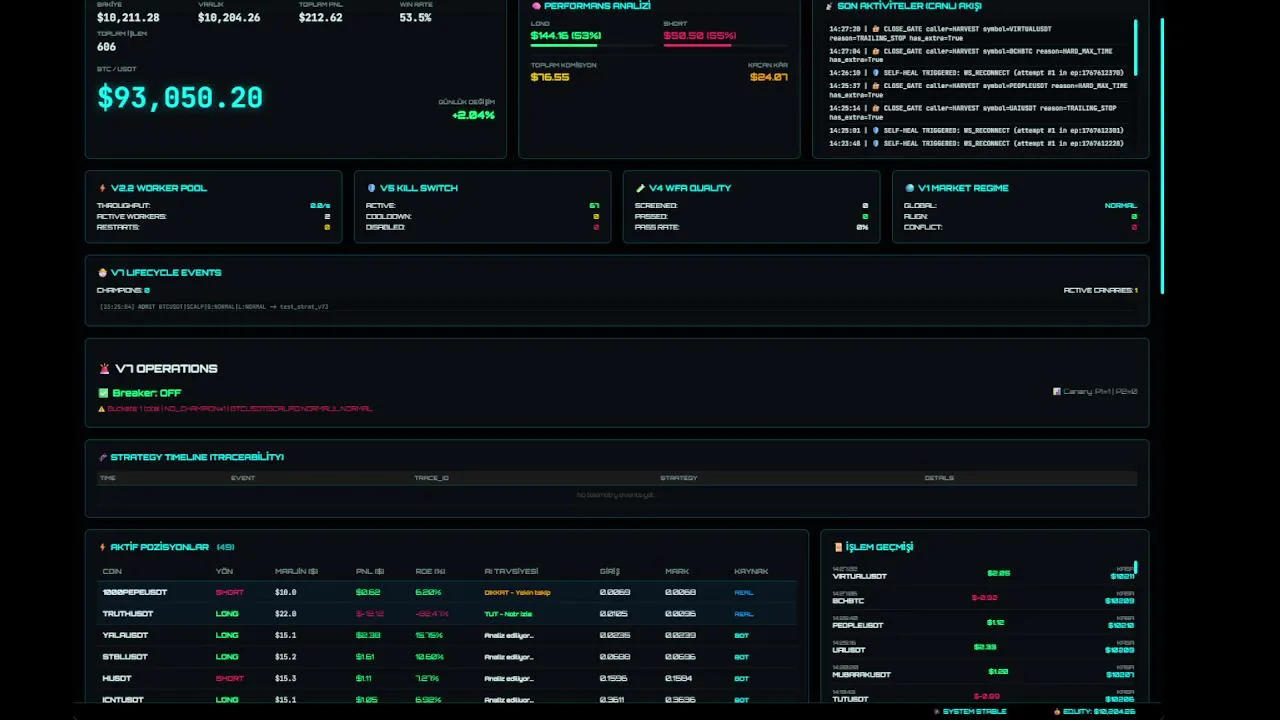Click the TRACE_ID column header in timeline
The height and width of the screenshot is (720, 1280).
pyautogui.click(x=431, y=478)
